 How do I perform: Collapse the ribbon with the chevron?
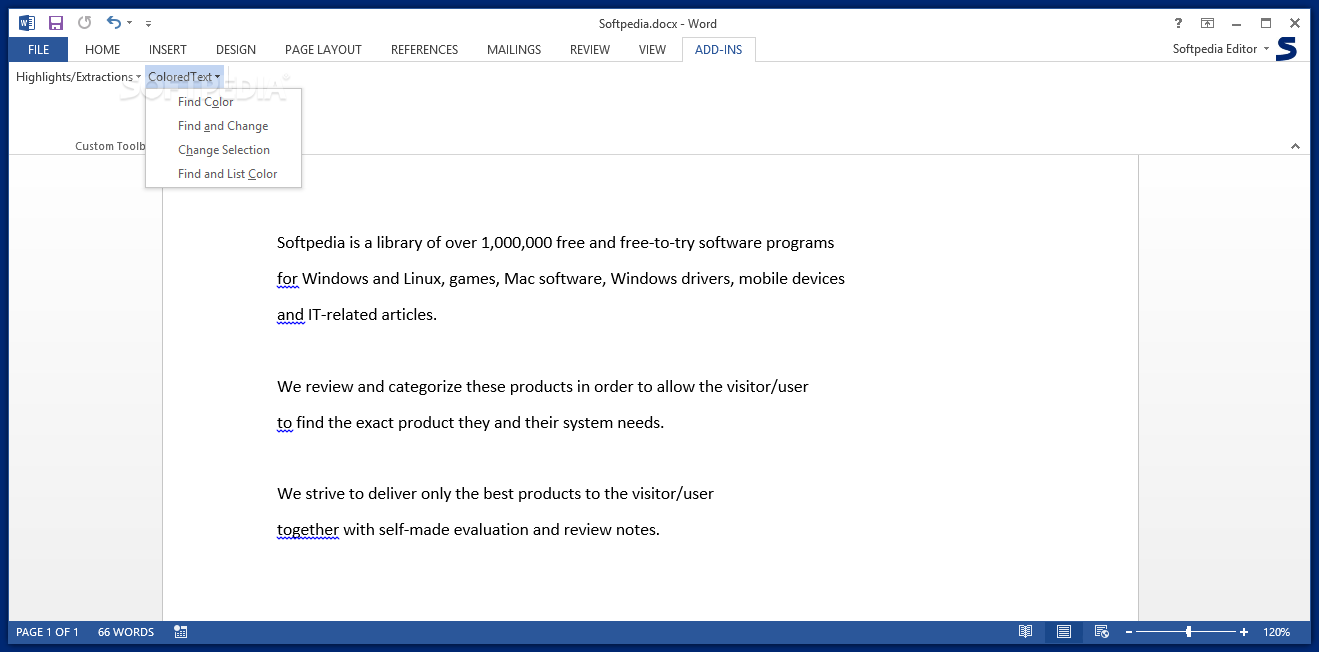(x=1295, y=146)
